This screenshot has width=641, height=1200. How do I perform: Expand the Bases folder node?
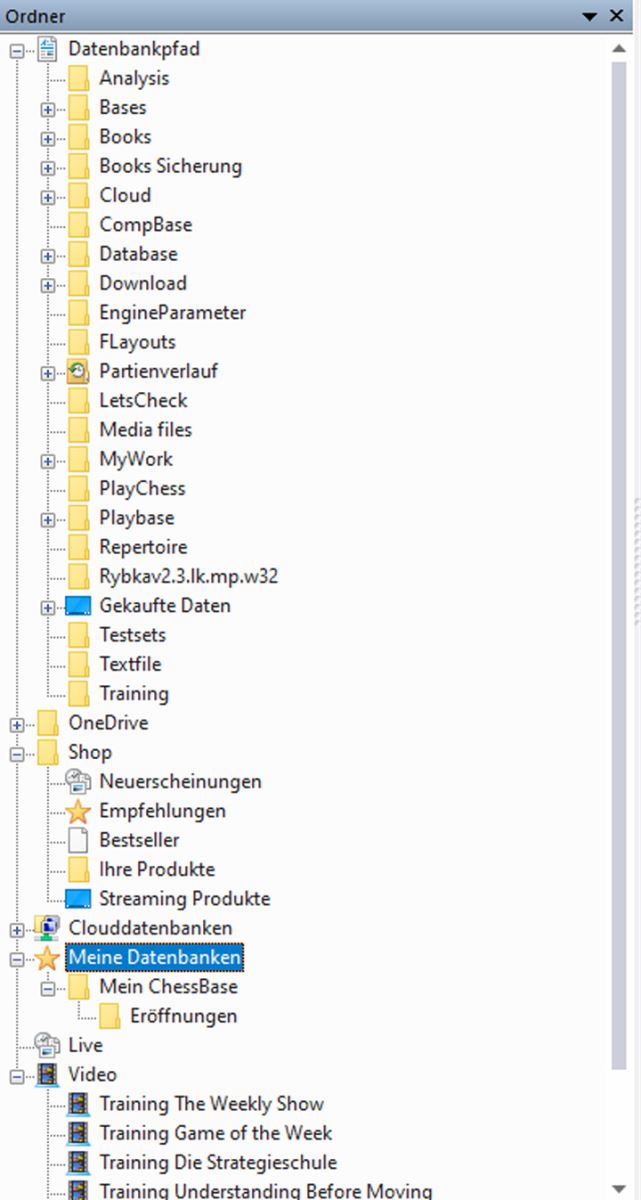(x=47, y=108)
